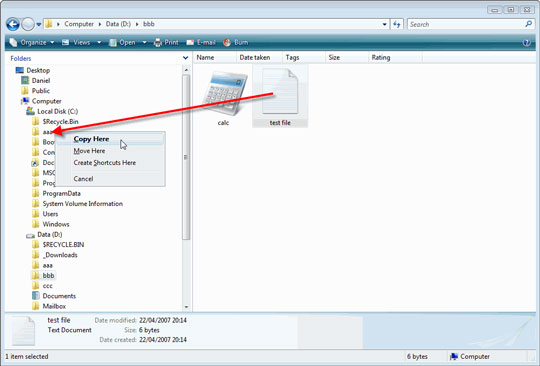Collapse the Folders pane chevron
The image size is (540, 366).
click(186, 58)
